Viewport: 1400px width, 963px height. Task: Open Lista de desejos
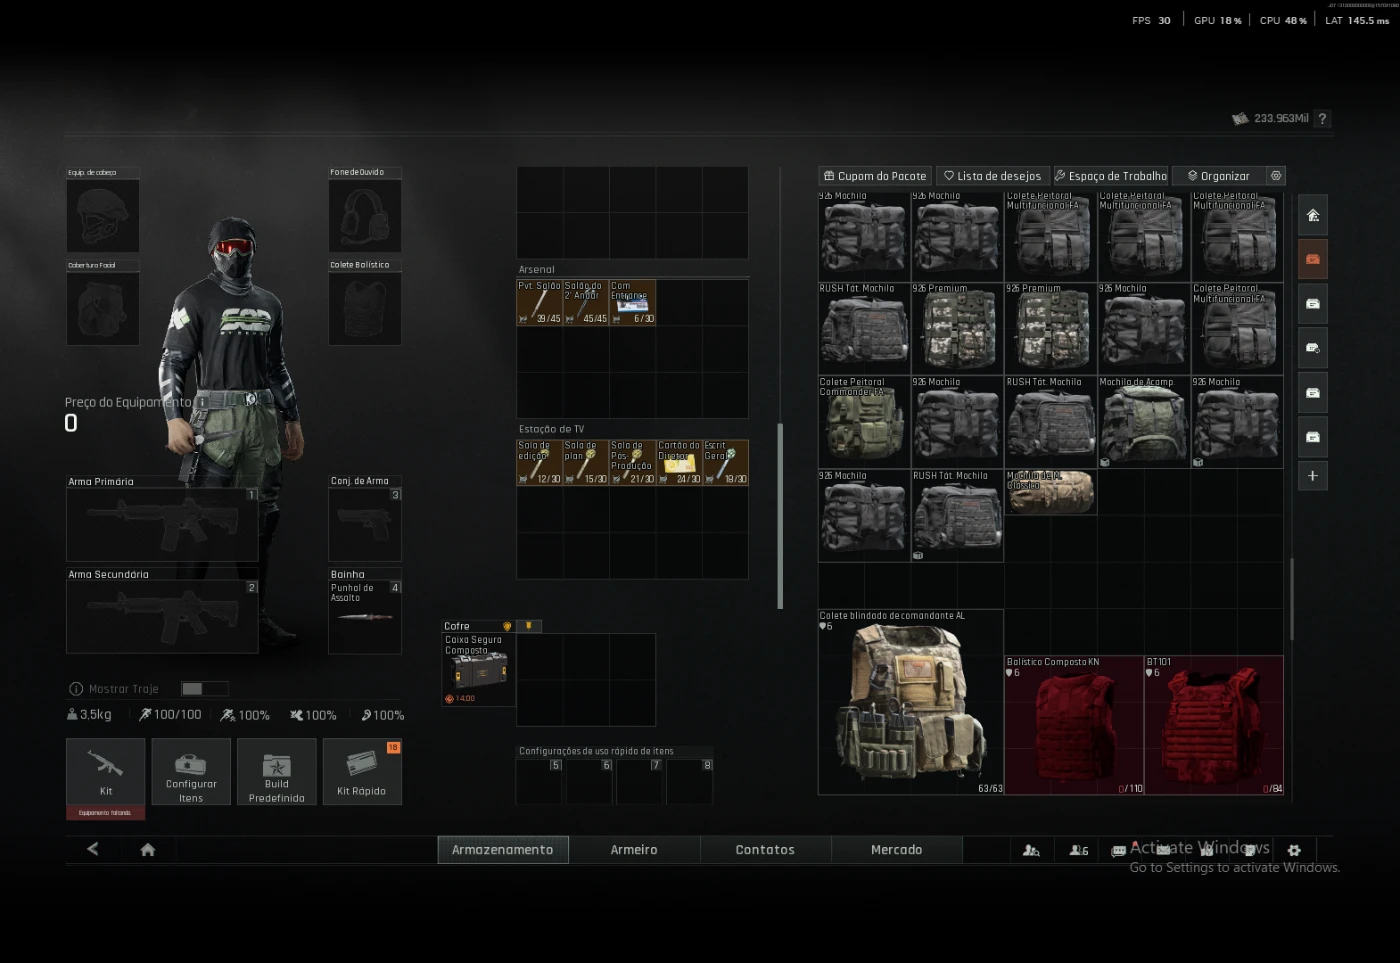(992, 176)
